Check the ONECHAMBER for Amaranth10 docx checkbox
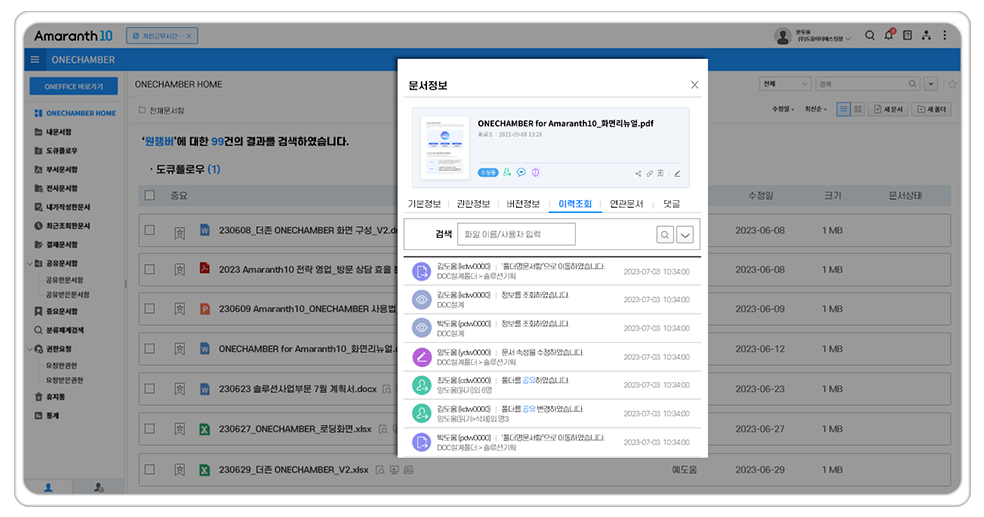The height and width of the screenshot is (517, 984). [149, 348]
